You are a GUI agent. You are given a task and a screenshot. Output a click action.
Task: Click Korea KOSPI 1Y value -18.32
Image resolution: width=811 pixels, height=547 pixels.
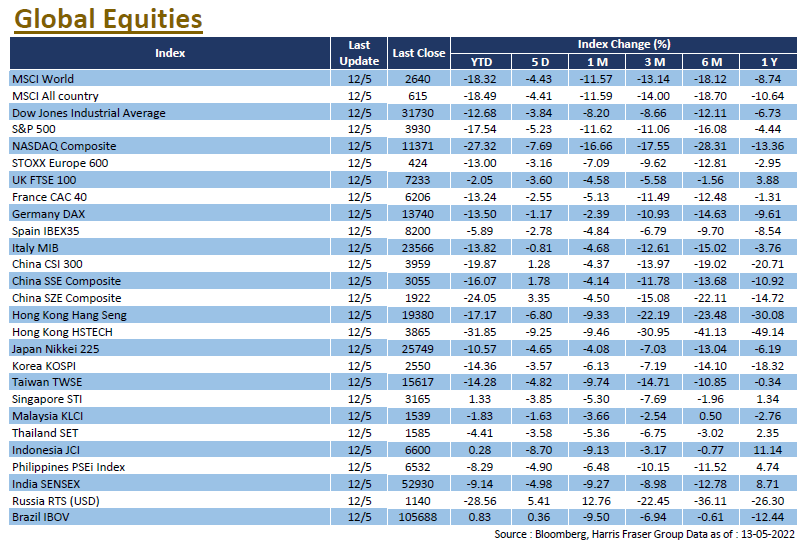coord(768,366)
